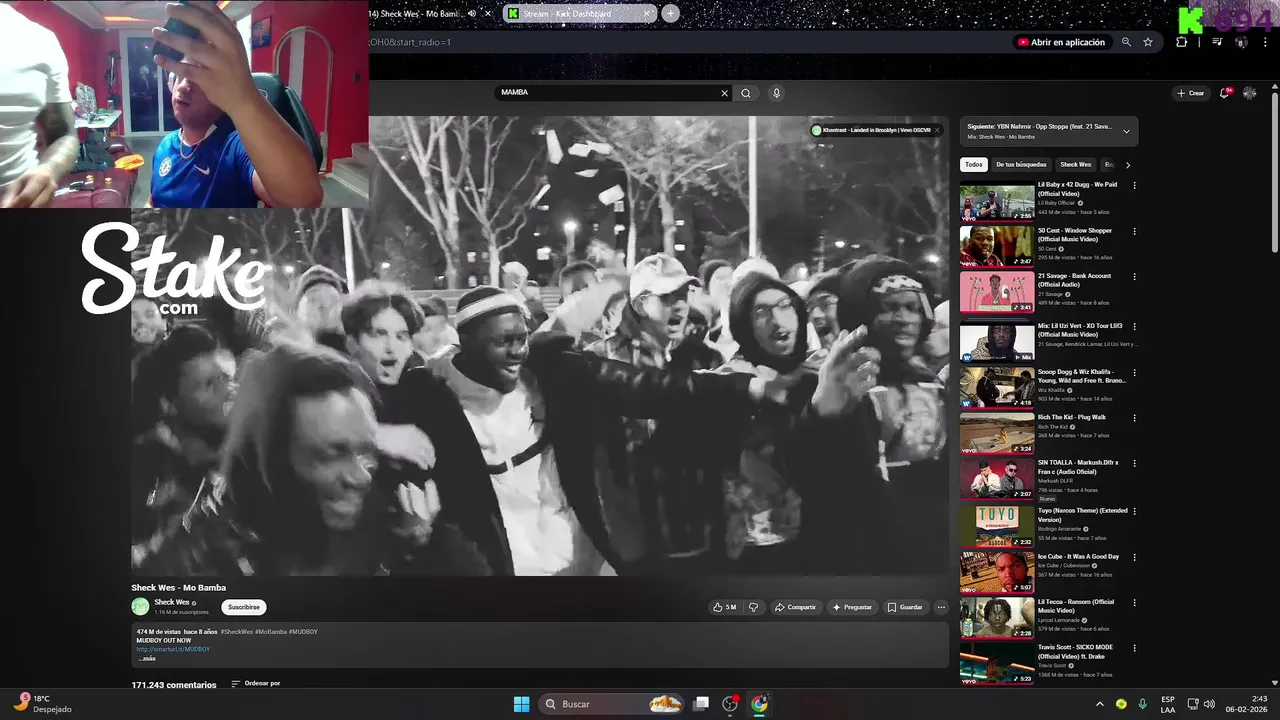The image size is (1280, 720).
Task: Open 21 Savage Bank Account title
Action: 1074,280
